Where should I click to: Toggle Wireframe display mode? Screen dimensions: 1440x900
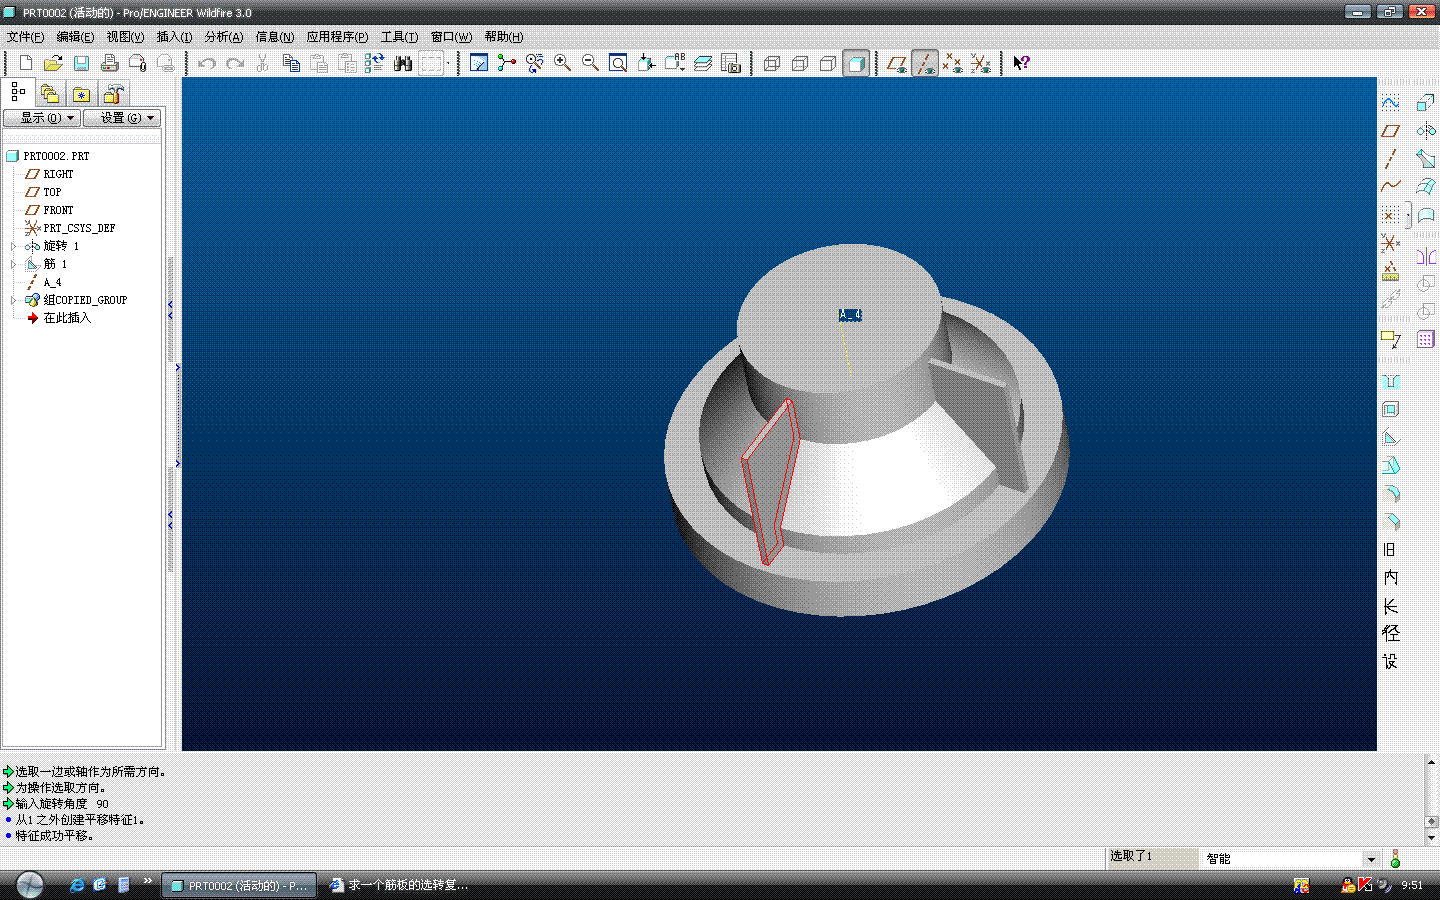772,63
